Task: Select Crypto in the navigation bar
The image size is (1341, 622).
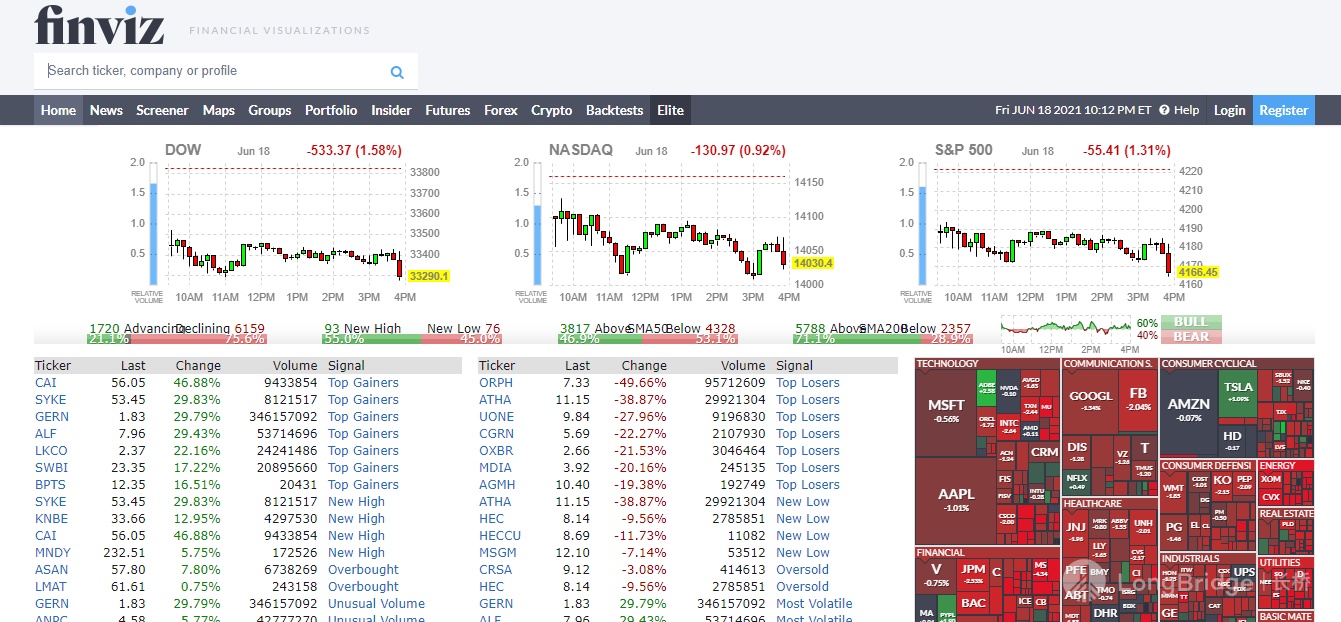Action: pos(551,110)
